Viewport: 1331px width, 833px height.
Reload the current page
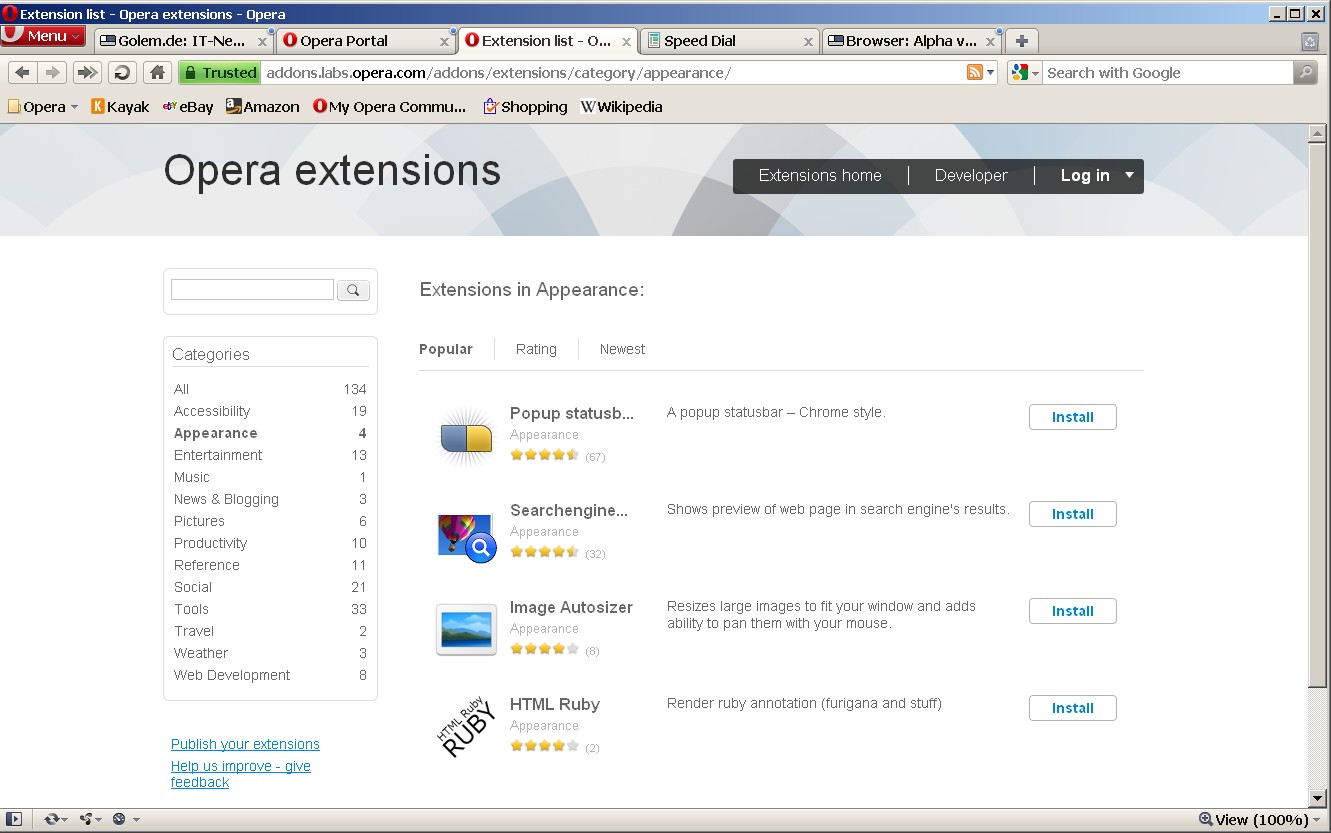pyautogui.click(x=122, y=72)
